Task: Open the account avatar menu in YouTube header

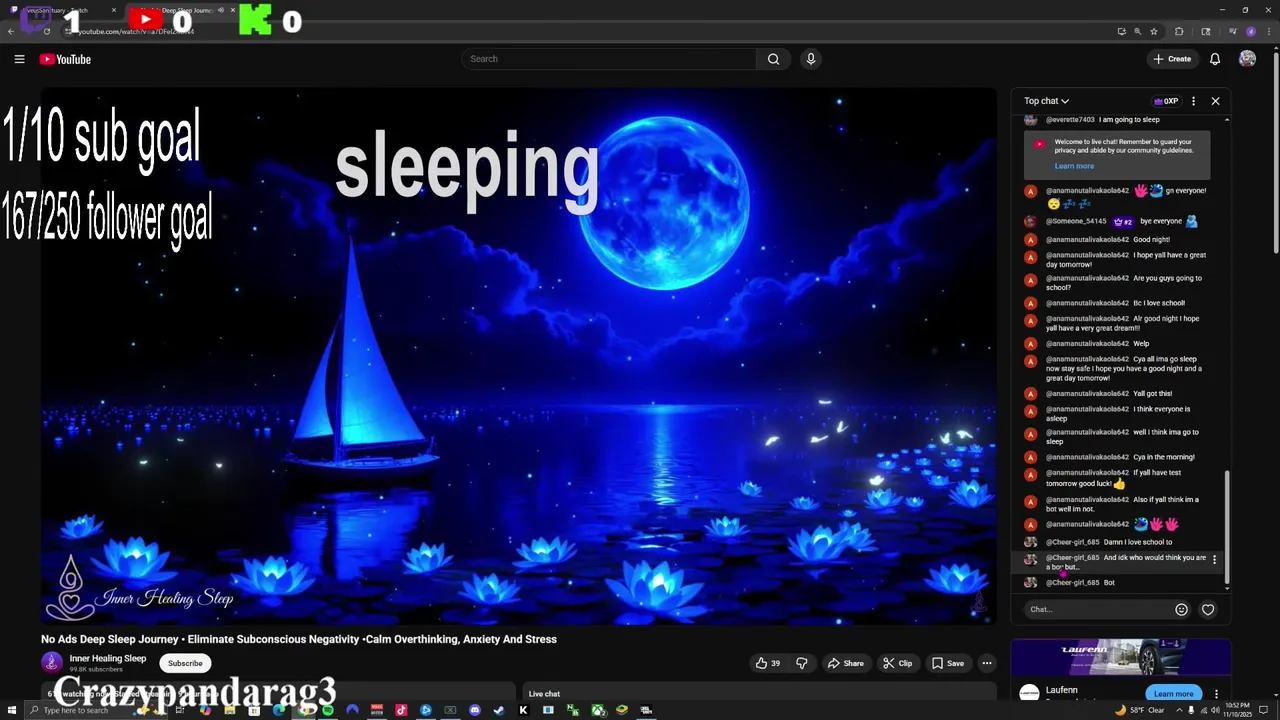Action: click(1247, 59)
